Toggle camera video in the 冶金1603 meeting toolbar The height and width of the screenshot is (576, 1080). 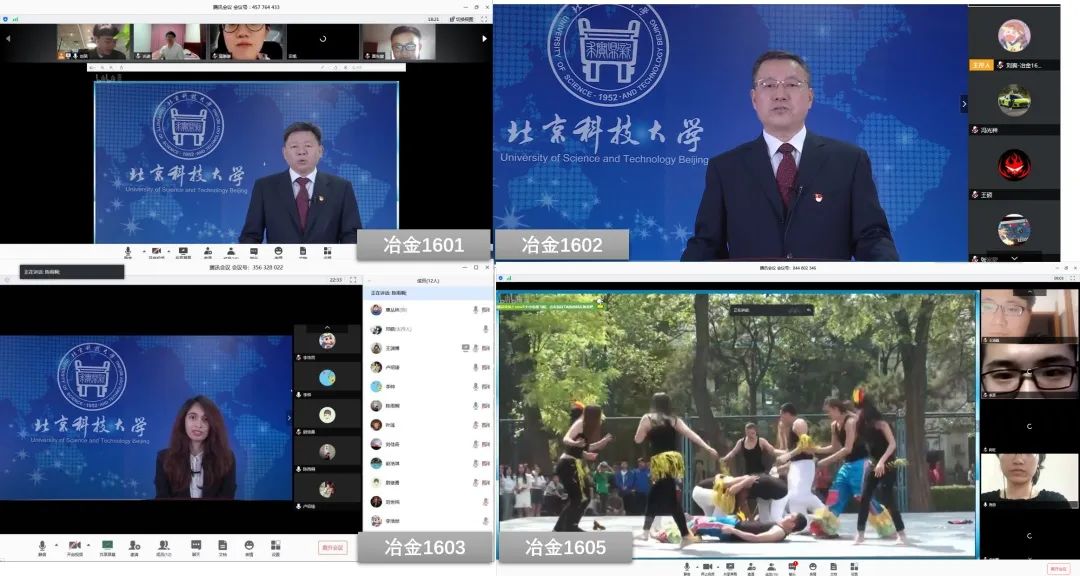point(74,546)
